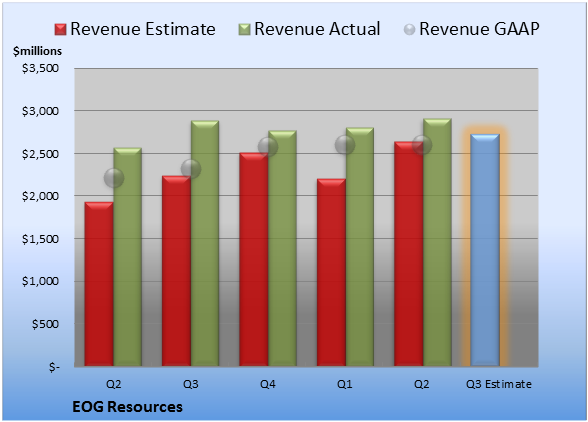
Task: Click the "$3,500" y-axis label
Action: pos(40,68)
